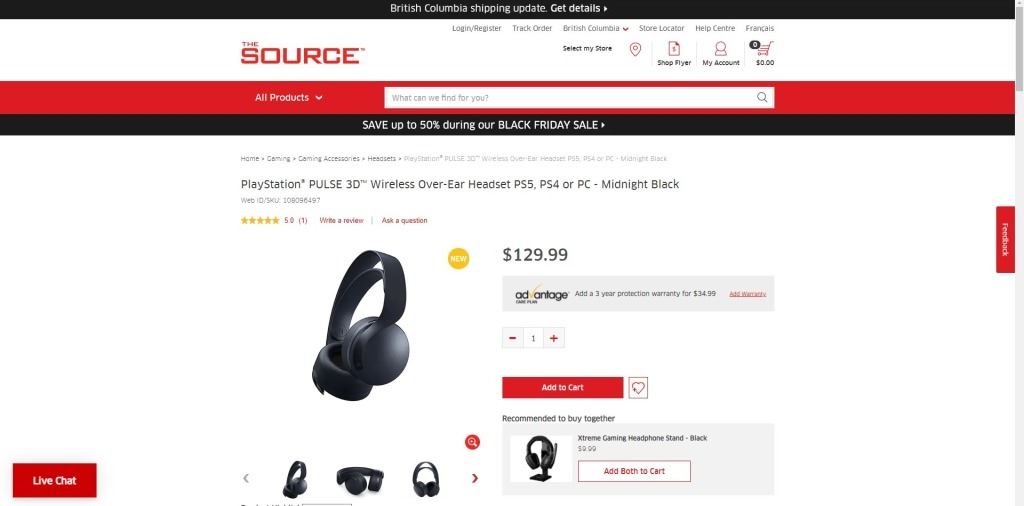Click the Add to Cart button
Image resolution: width=1024 pixels, height=506 pixels.
[563, 388]
